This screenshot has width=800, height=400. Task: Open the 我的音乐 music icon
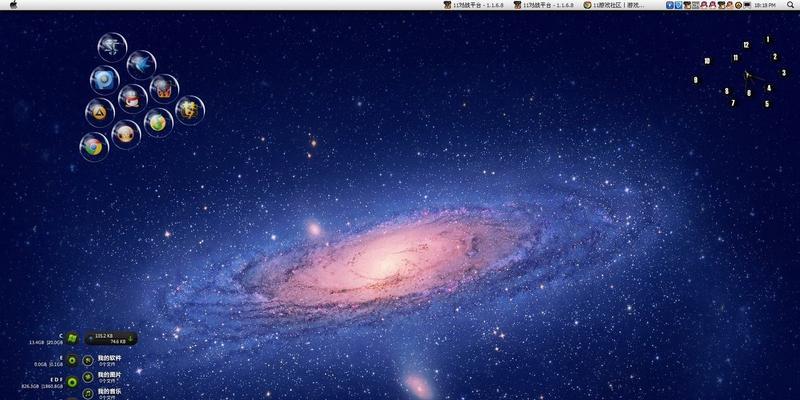click(88, 393)
